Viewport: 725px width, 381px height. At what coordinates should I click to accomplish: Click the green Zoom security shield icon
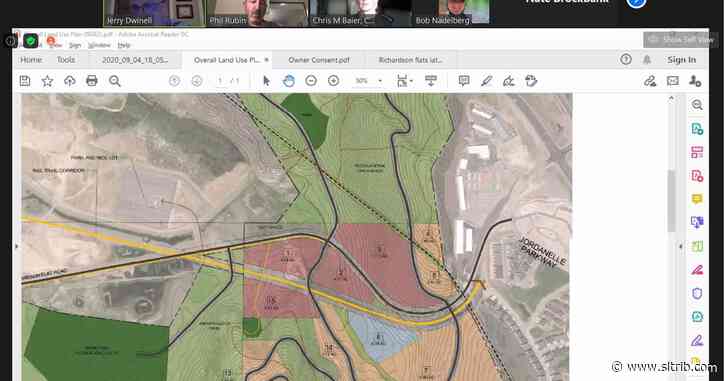pyautogui.click(x=31, y=41)
